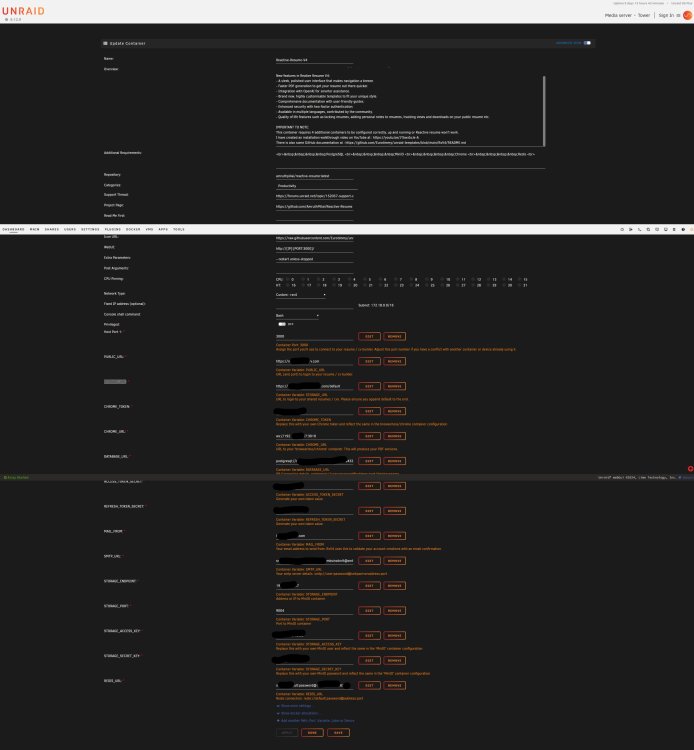Viewport: 694px width, 750px height.
Task: Click the Done button
Action: click(312, 733)
